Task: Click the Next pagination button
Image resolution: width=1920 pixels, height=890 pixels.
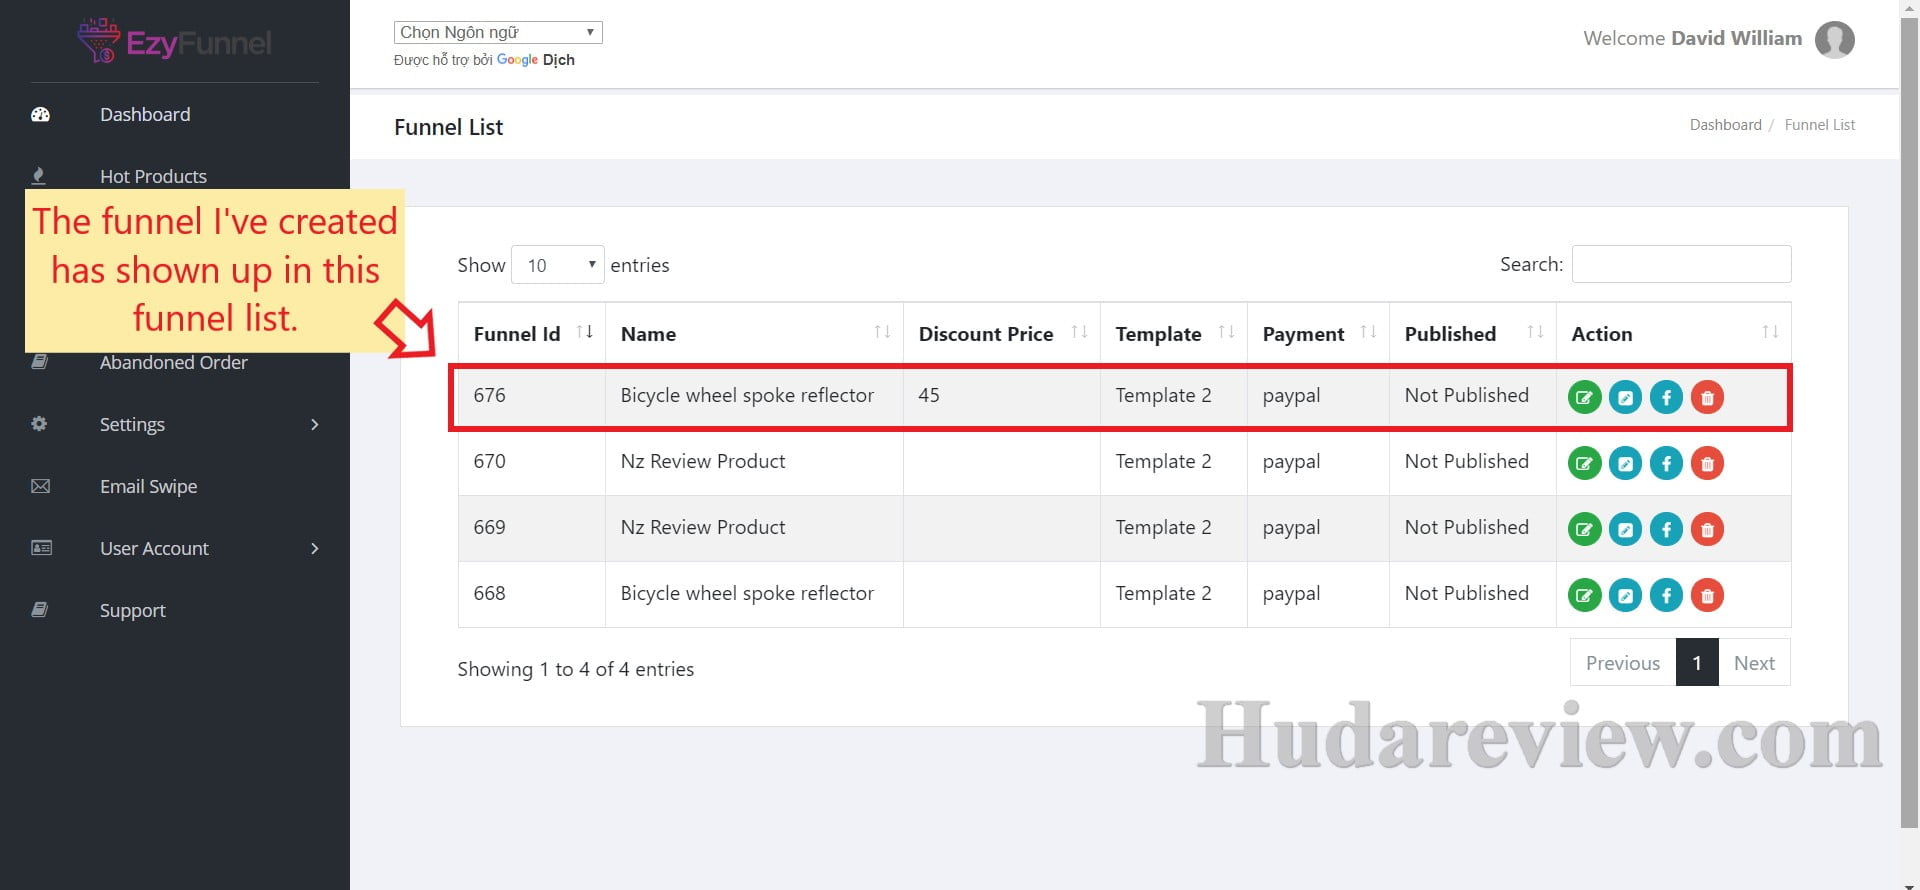Action: click(1754, 662)
